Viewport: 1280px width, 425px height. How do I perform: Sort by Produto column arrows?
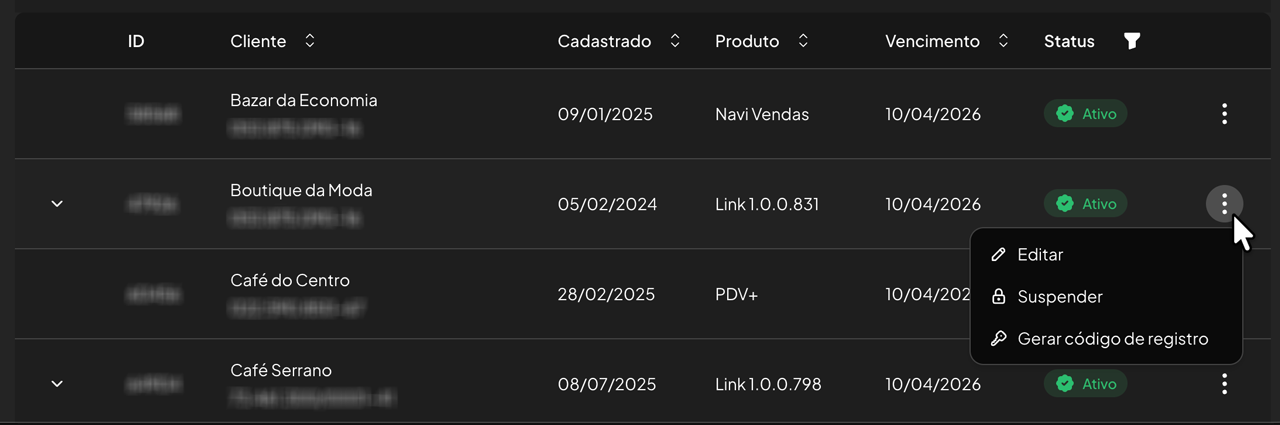[803, 41]
